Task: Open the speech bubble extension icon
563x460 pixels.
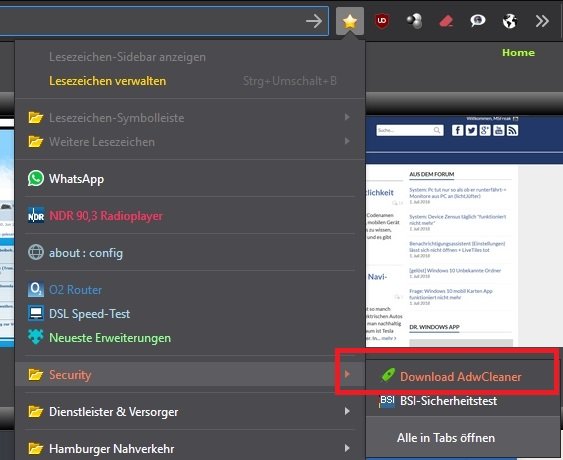Action: (x=478, y=21)
